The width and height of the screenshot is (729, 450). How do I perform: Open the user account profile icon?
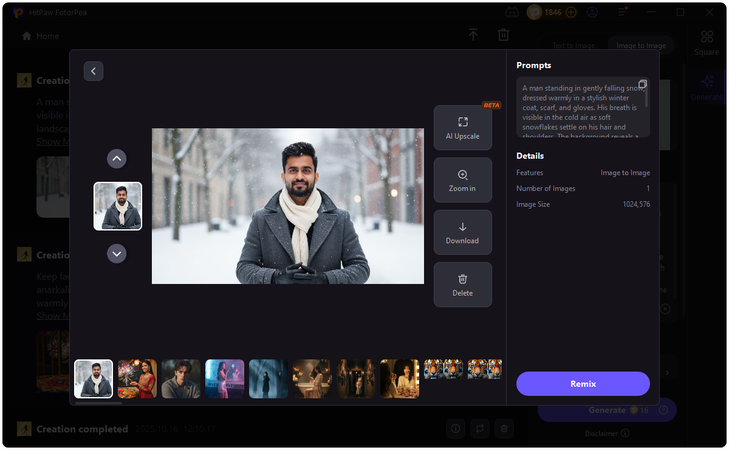point(593,13)
